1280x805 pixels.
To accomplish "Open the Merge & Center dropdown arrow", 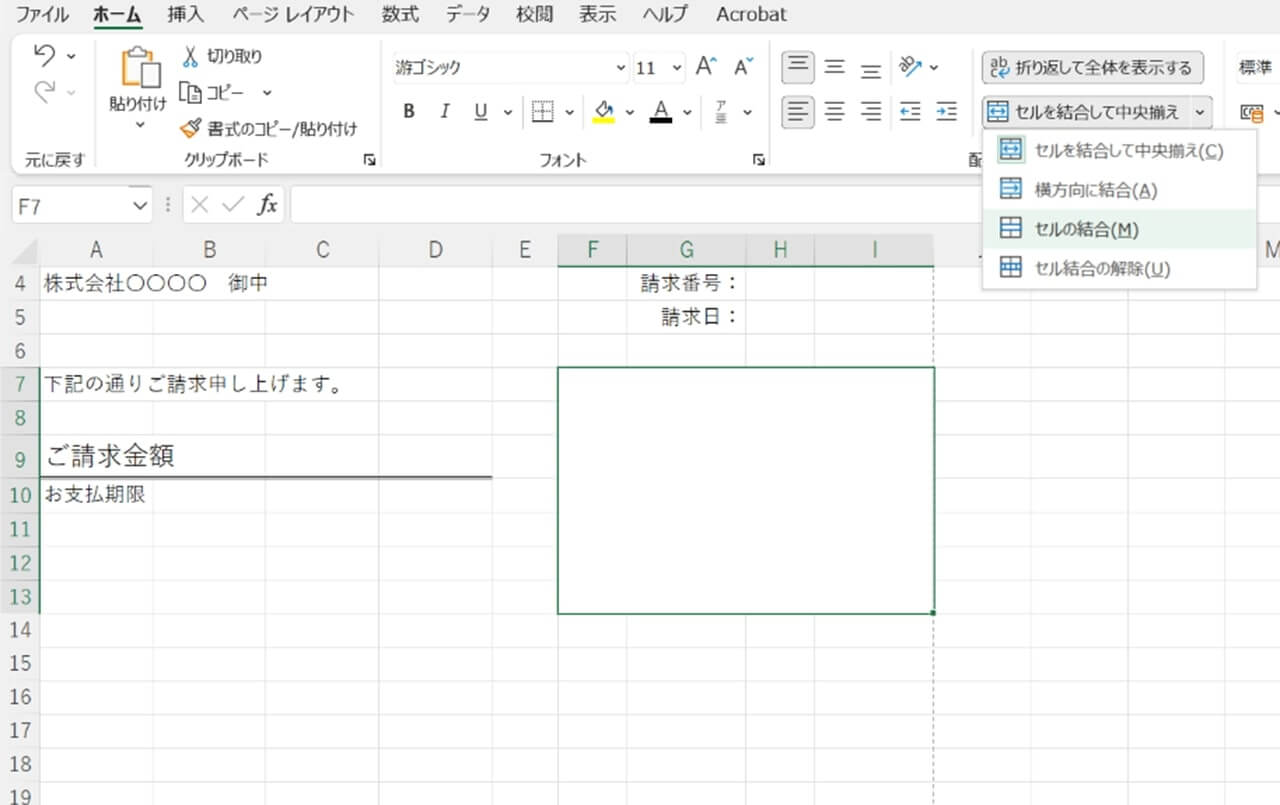I will point(1201,112).
